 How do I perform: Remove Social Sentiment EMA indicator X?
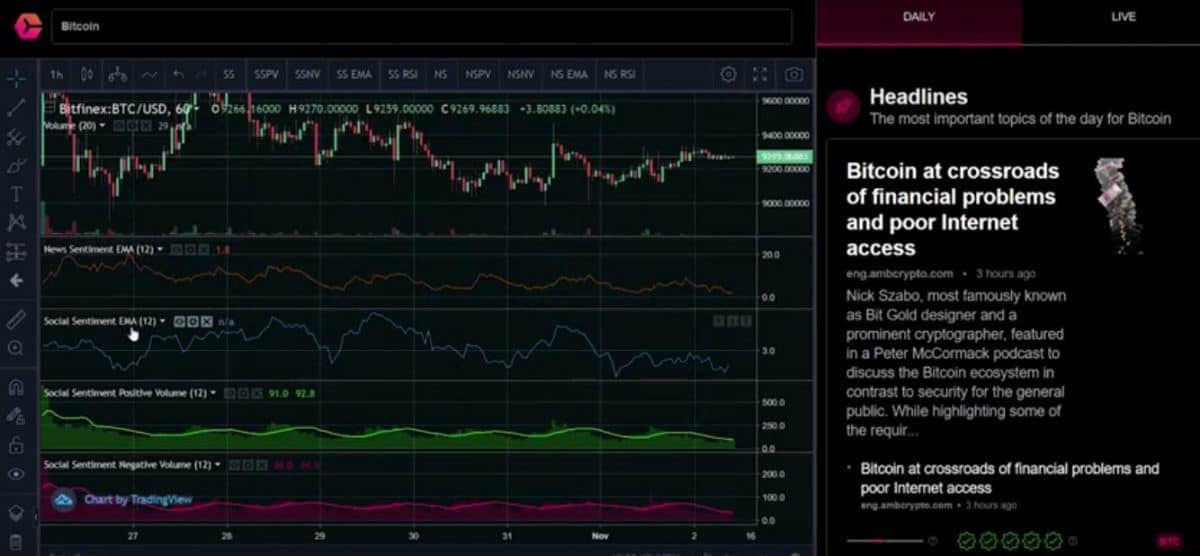tap(206, 321)
